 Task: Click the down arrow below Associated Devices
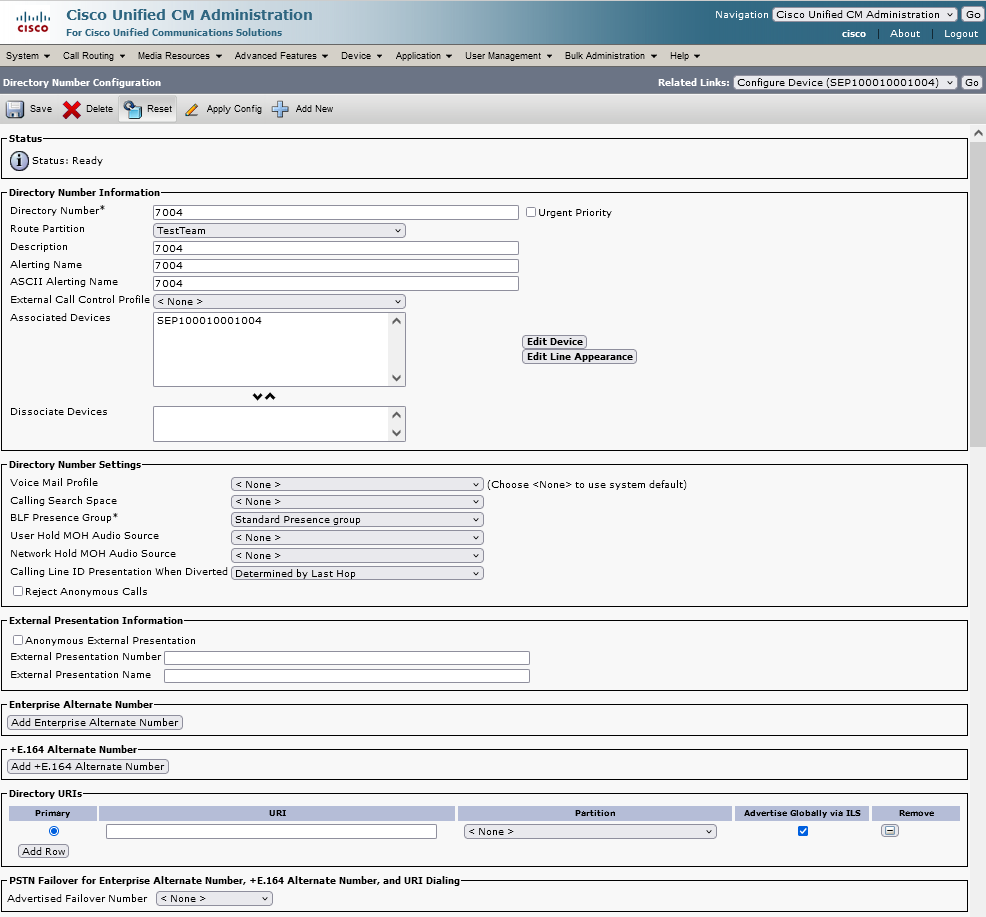[x=258, y=397]
